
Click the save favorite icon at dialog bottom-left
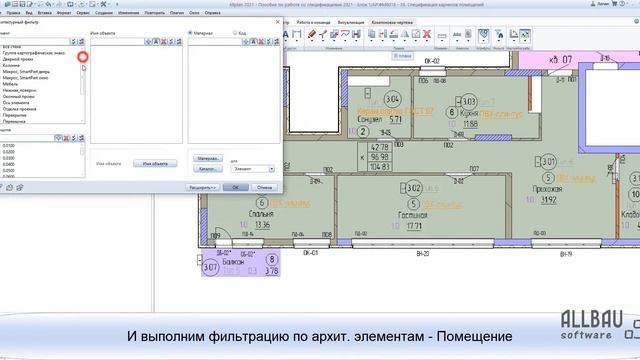pos(20,187)
